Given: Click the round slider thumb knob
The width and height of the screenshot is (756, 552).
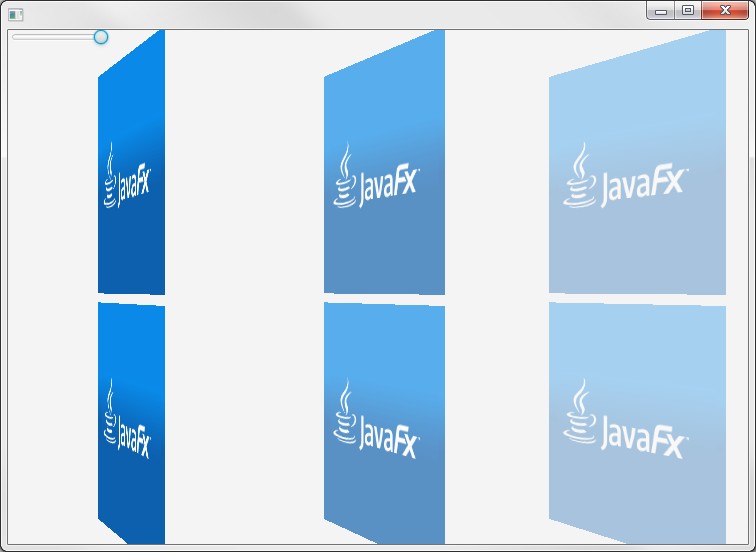Looking at the screenshot, I should 101,37.
